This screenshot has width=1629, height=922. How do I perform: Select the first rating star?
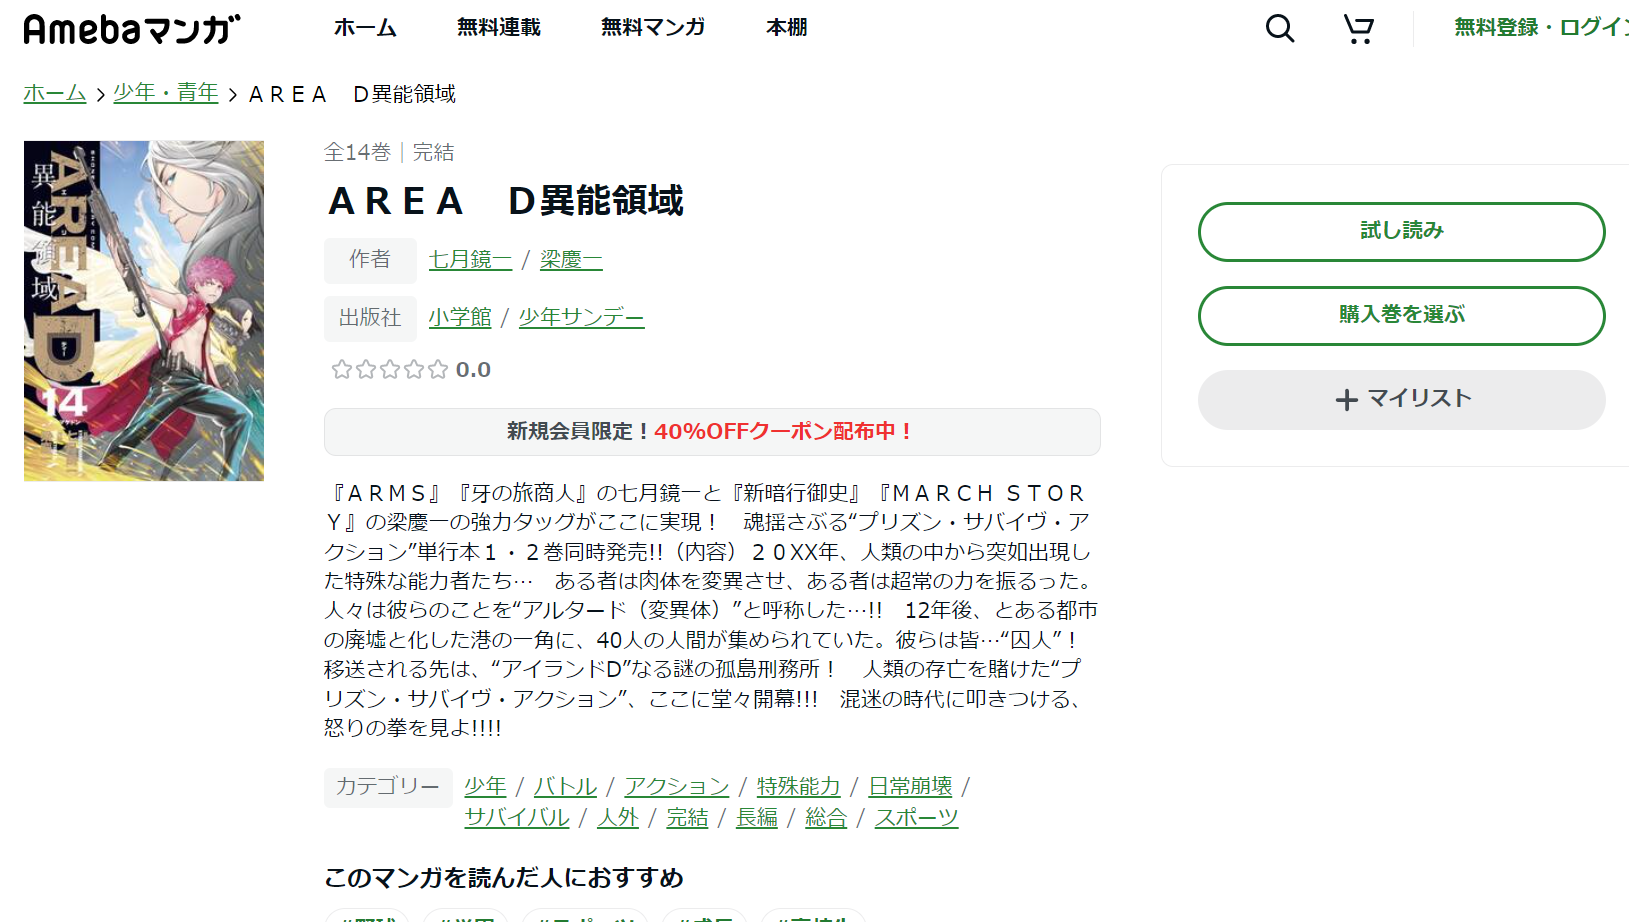(x=341, y=369)
